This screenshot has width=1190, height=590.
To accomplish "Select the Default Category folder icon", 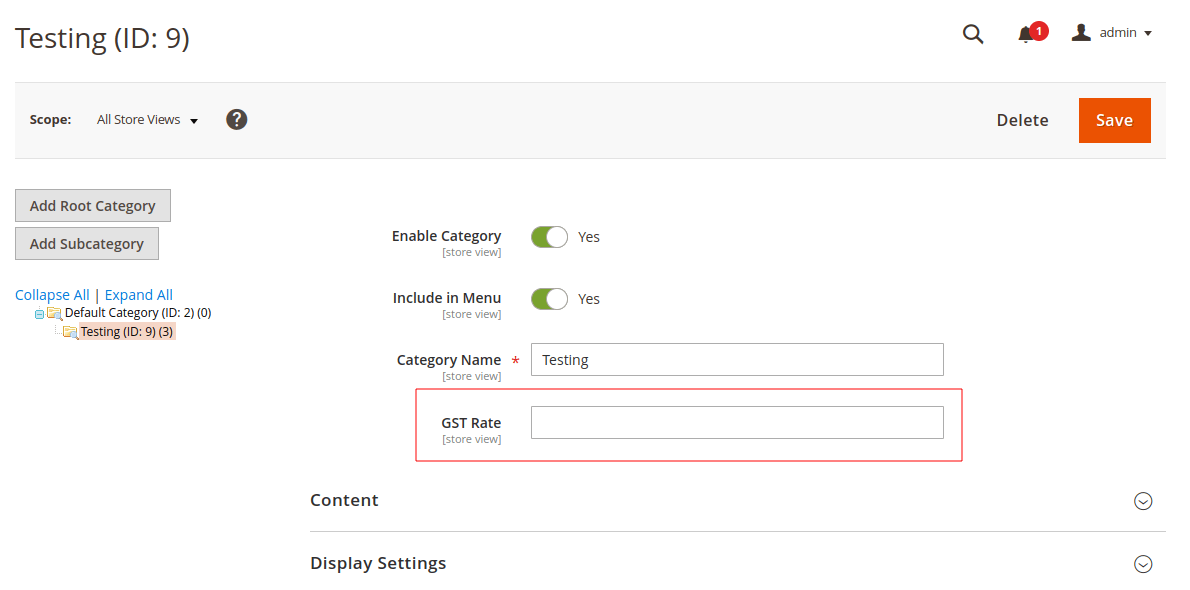I will [x=56, y=312].
